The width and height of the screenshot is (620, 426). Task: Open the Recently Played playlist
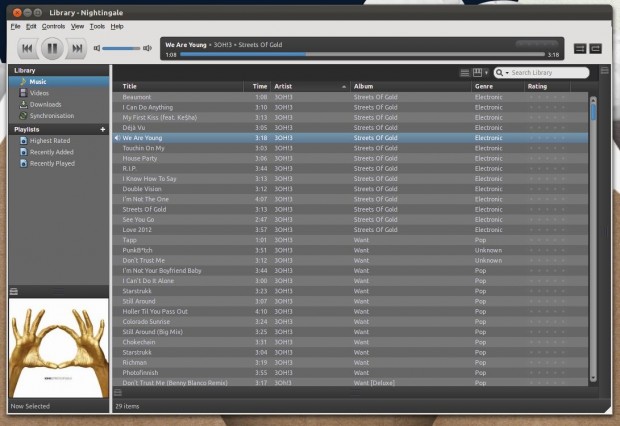coord(59,163)
